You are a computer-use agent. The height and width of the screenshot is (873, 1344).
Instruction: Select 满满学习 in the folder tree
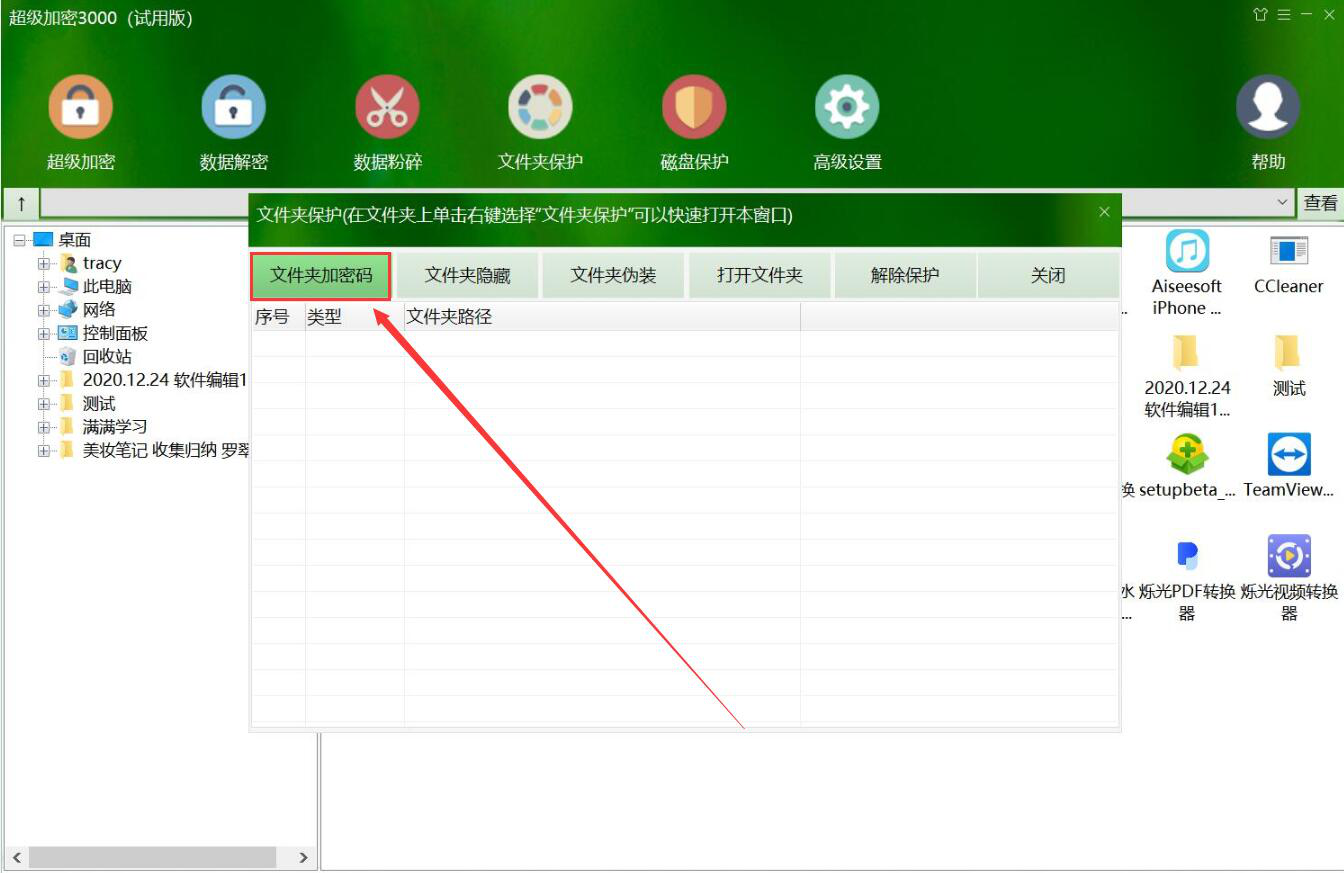coord(115,427)
